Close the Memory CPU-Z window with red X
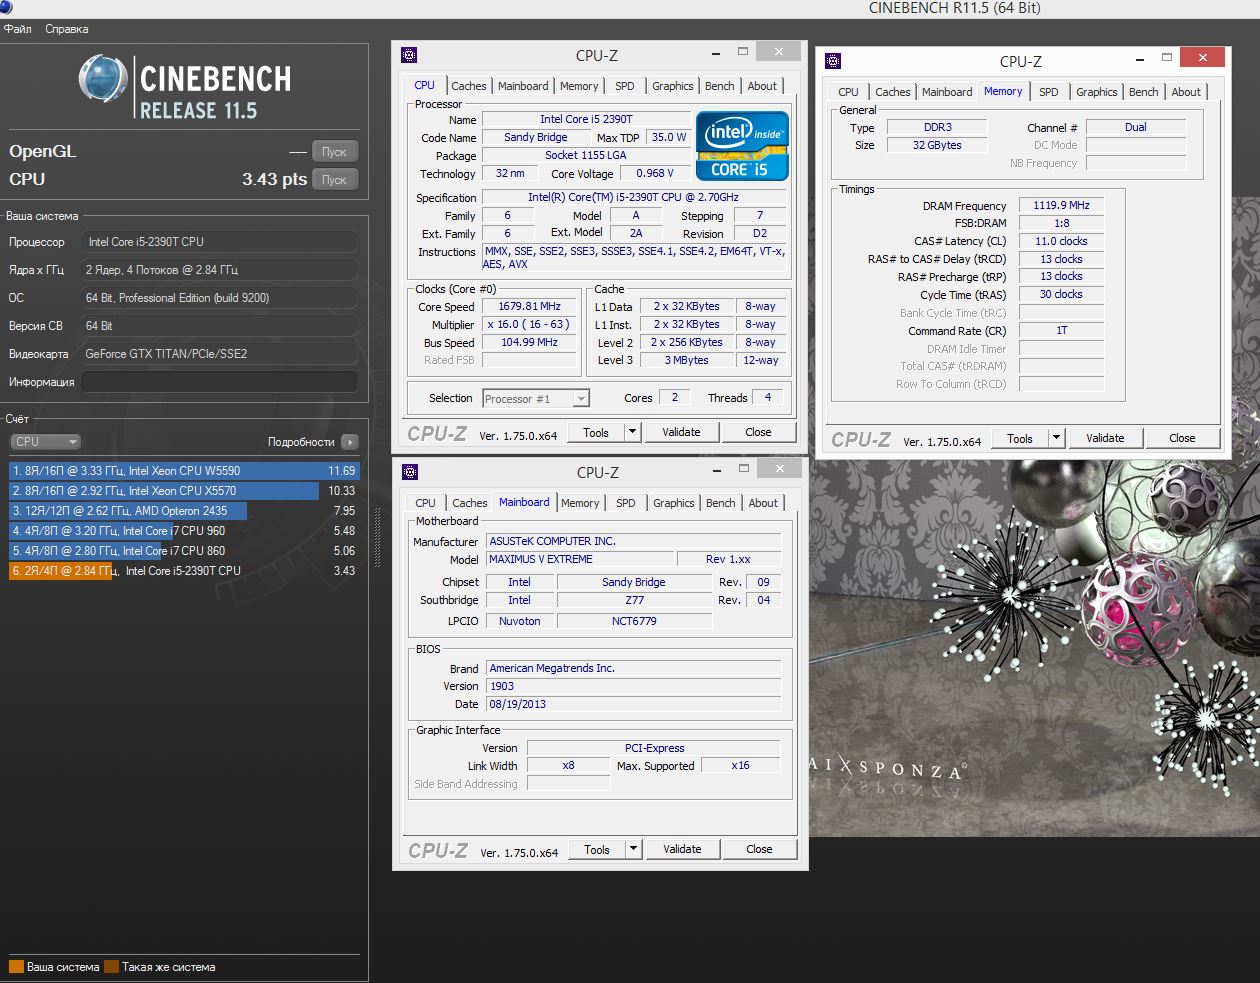 tap(1202, 57)
